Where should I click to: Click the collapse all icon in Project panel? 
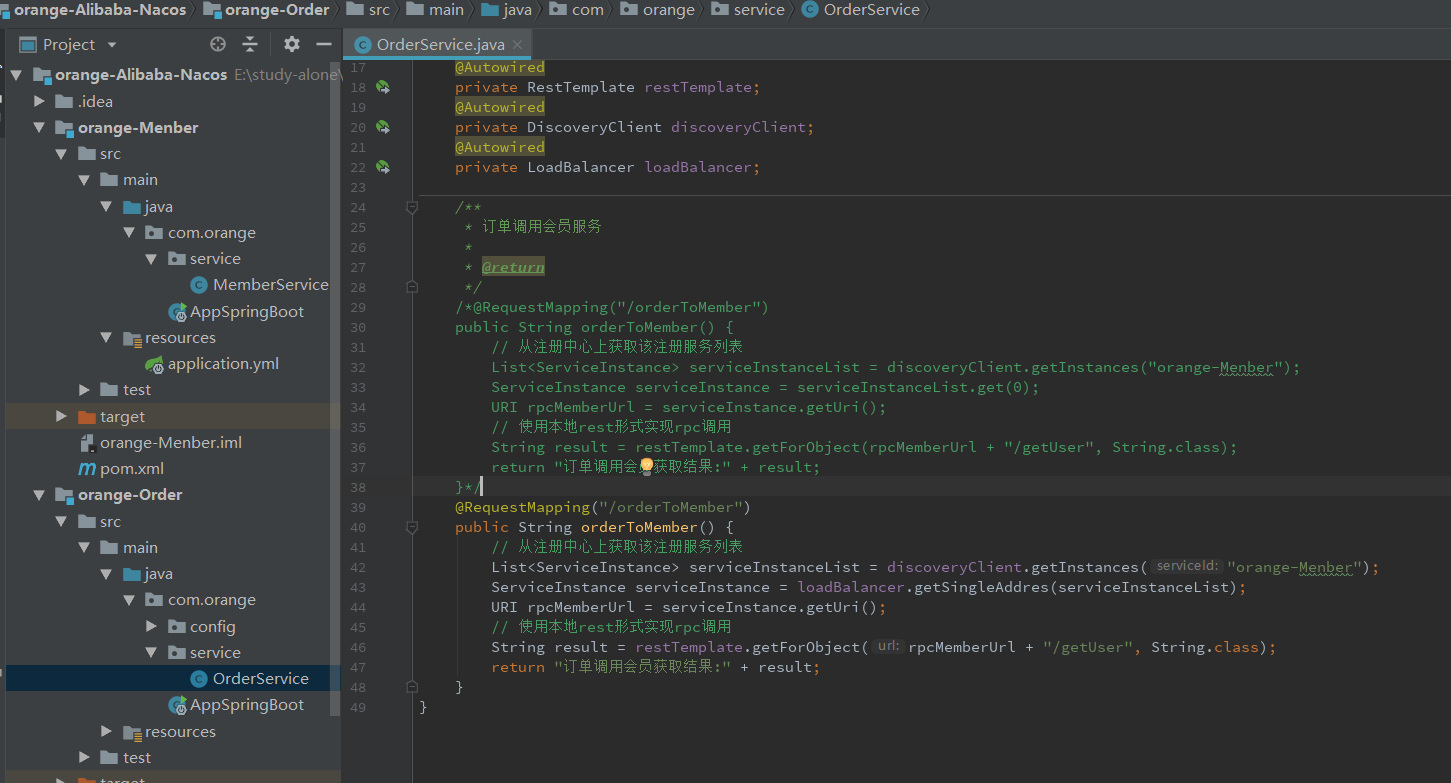[x=250, y=44]
